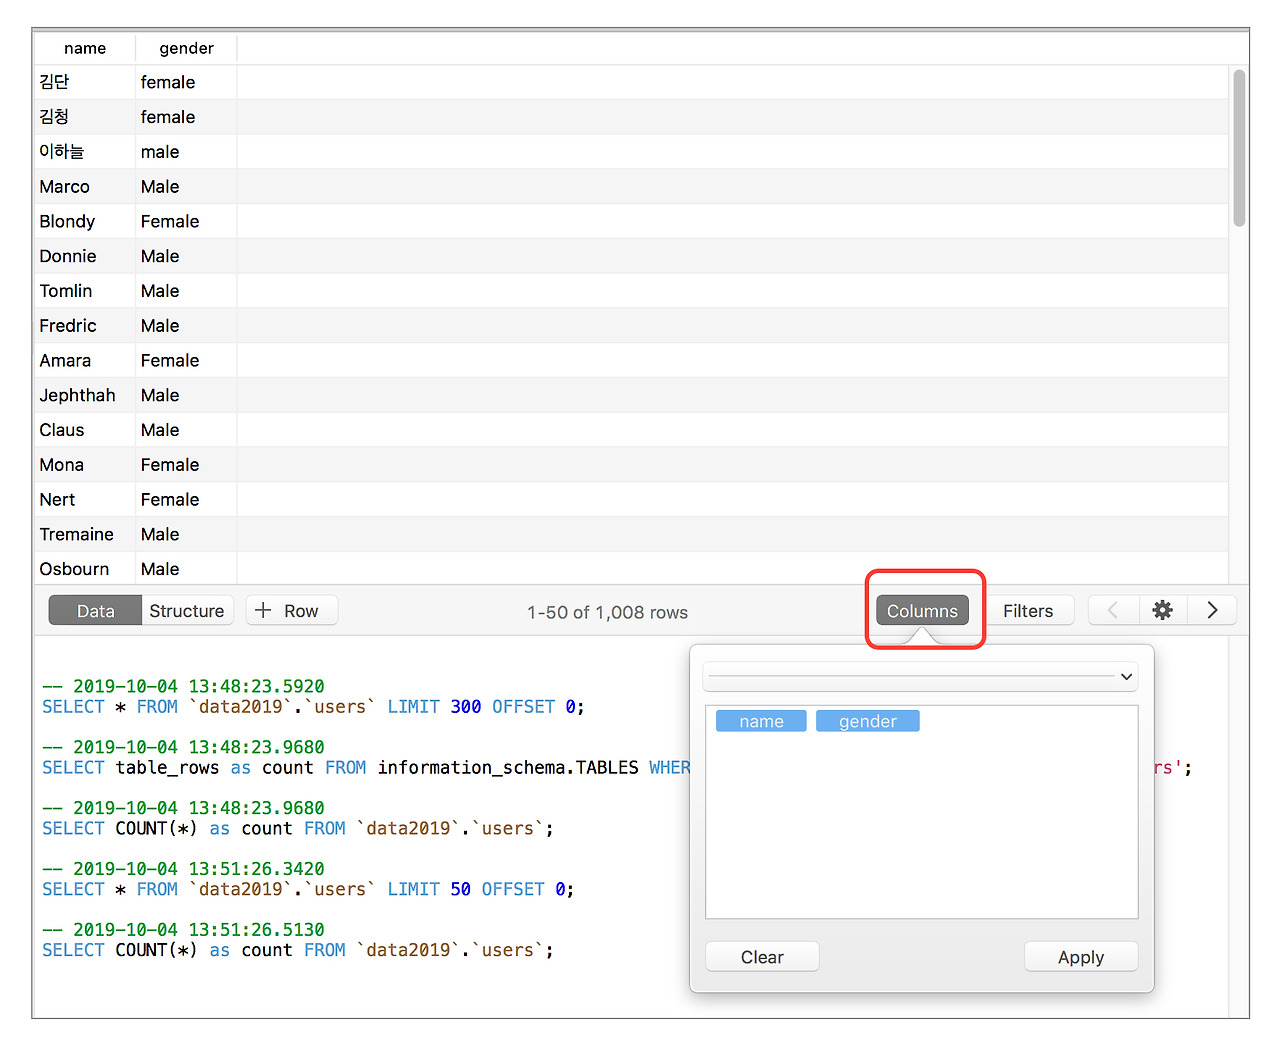
Task: Click the gender cell in Nert's row
Action: coord(186,499)
